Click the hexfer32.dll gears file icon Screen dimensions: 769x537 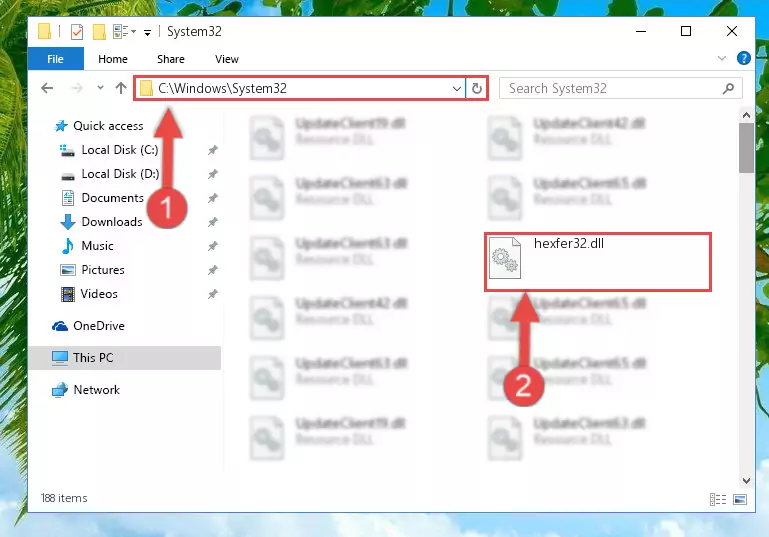505,258
